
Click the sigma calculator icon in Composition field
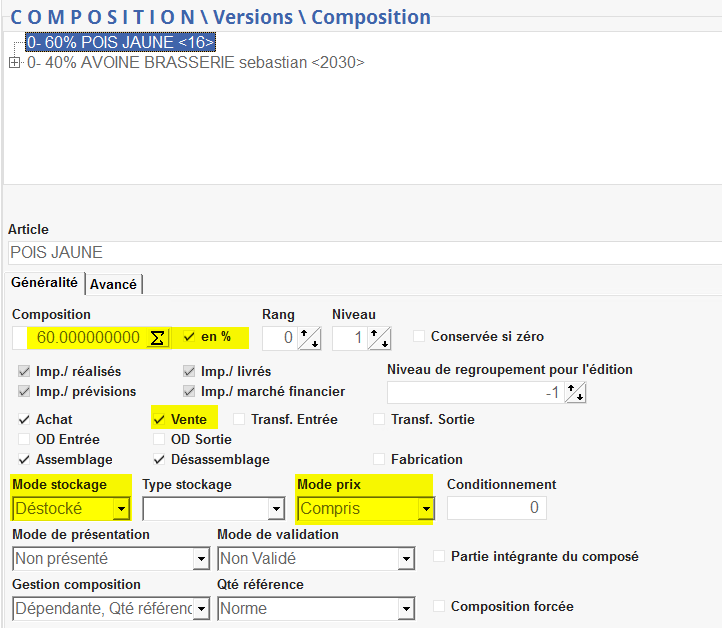tap(157, 338)
